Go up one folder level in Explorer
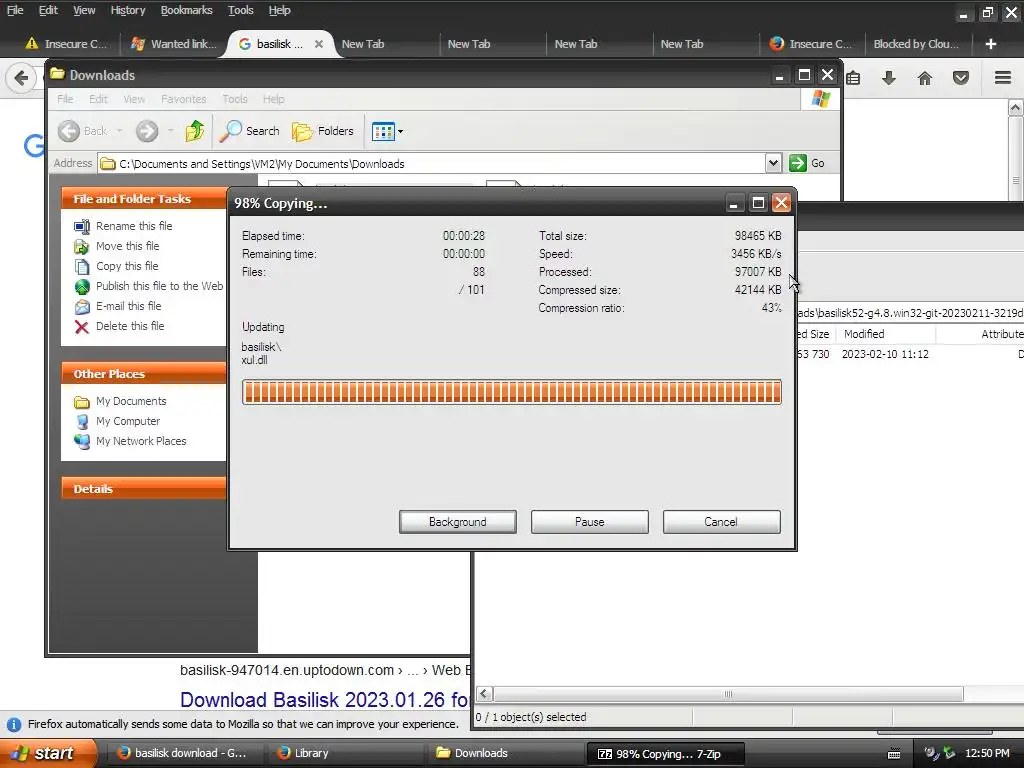Viewport: 1024px width, 768px height. pyautogui.click(x=194, y=131)
